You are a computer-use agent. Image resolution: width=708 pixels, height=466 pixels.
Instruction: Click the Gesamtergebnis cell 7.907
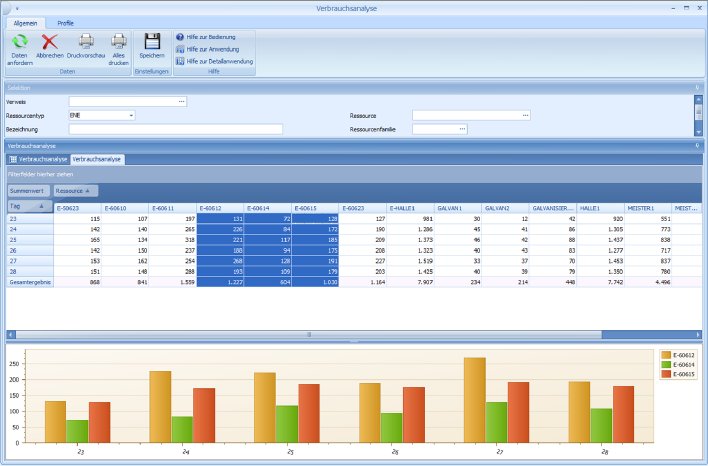(x=410, y=282)
